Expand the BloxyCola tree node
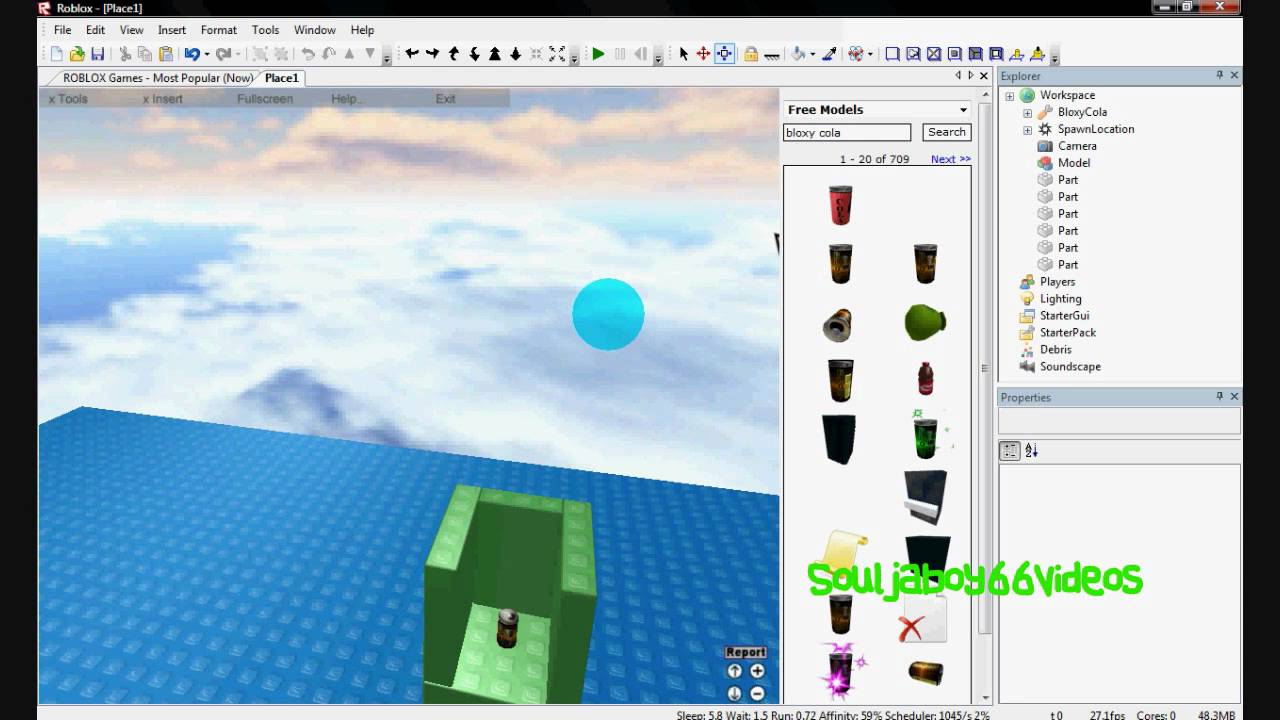 pos(1027,113)
